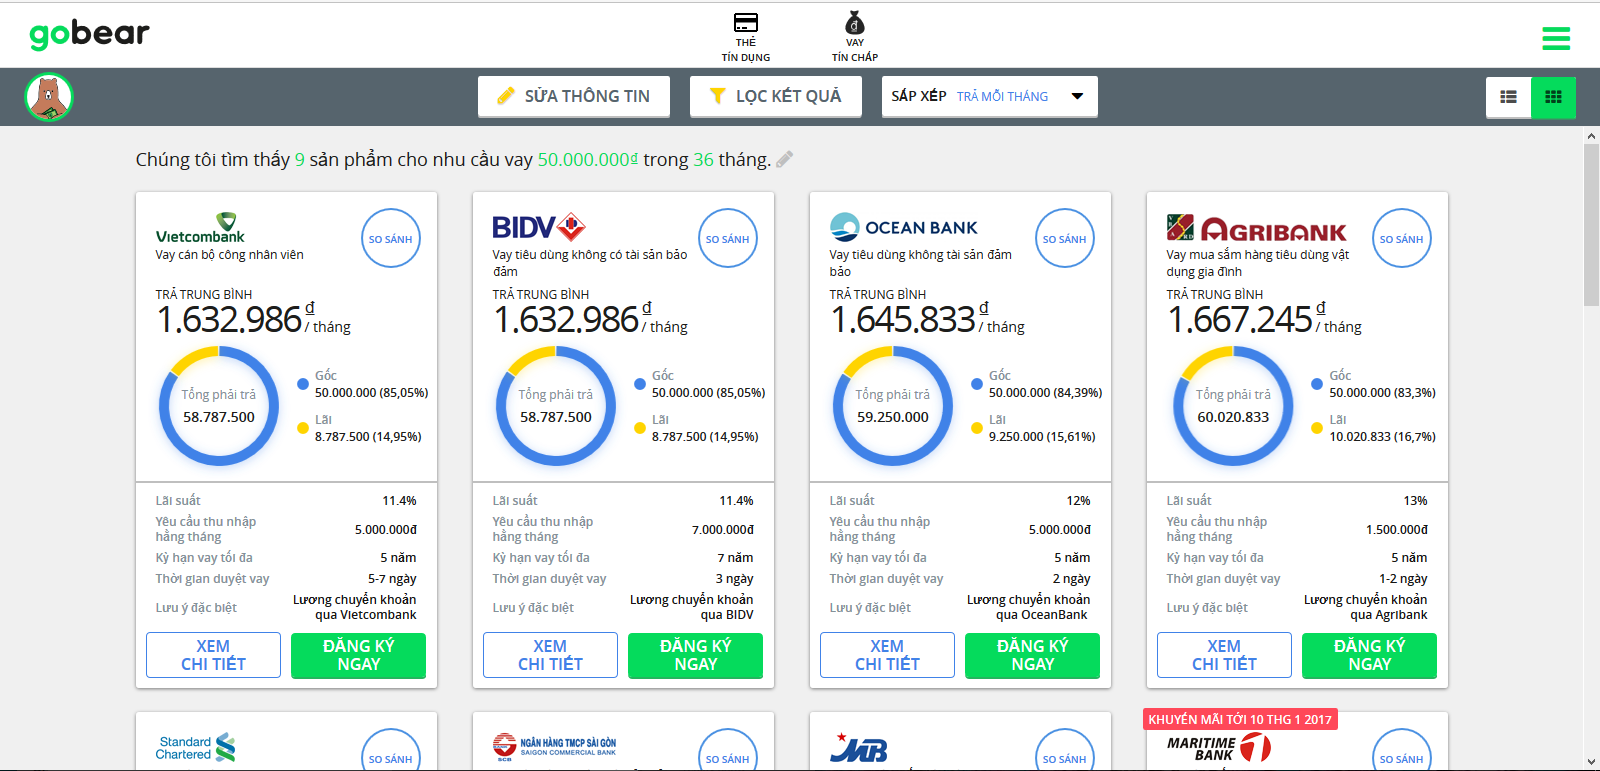The width and height of the screenshot is (1600, 771).
Task: Click the loan amount 50.000.000đ in summary
Action: coord(588,159)
